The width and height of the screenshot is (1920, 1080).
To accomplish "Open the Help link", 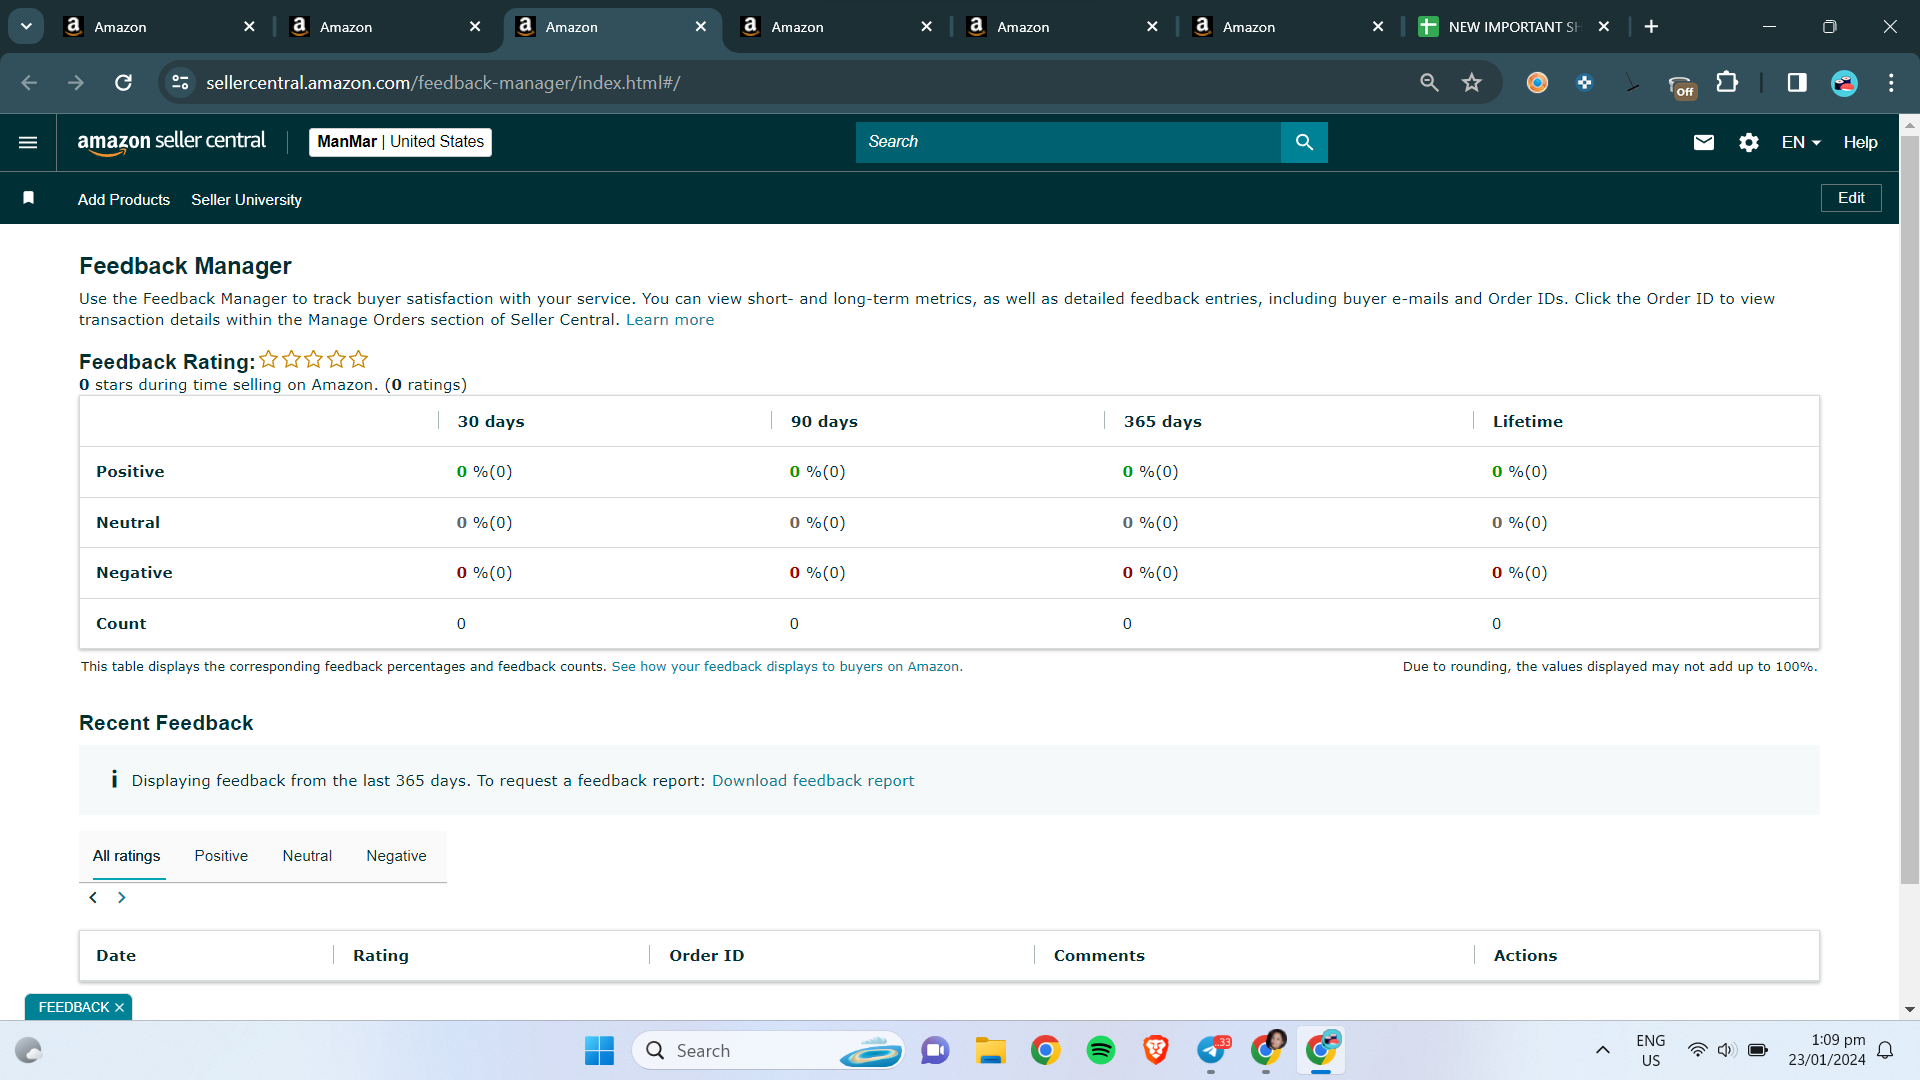I will pos(1861,142).
